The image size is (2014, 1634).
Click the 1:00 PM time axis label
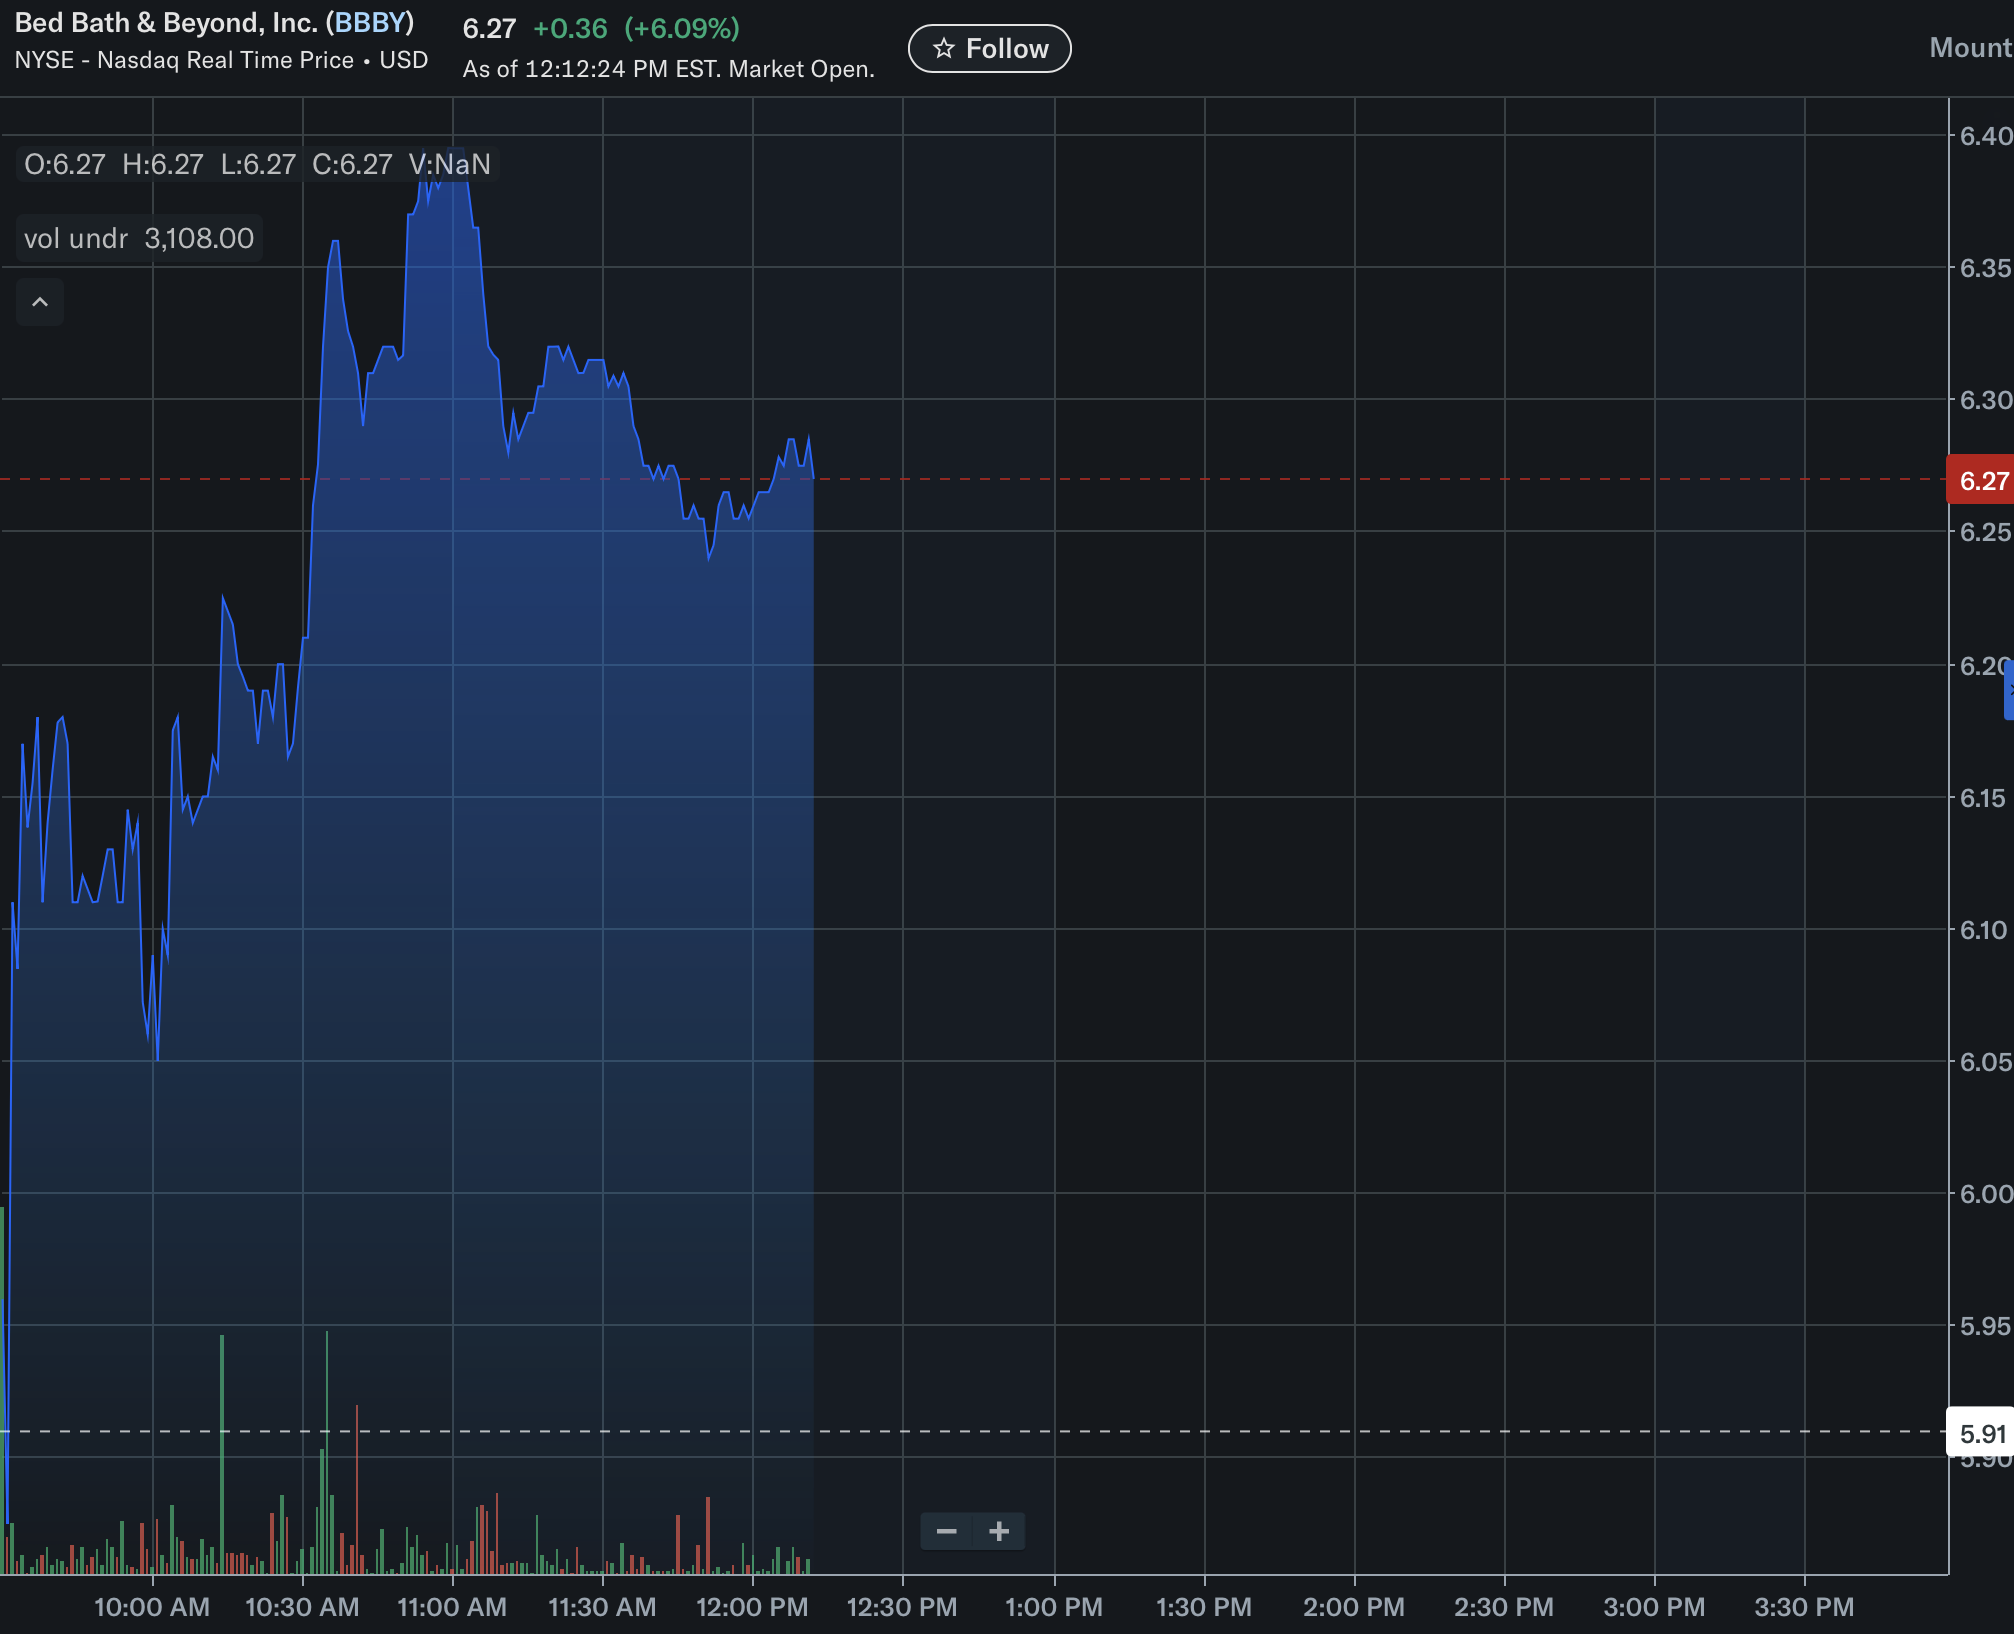1053,1607
